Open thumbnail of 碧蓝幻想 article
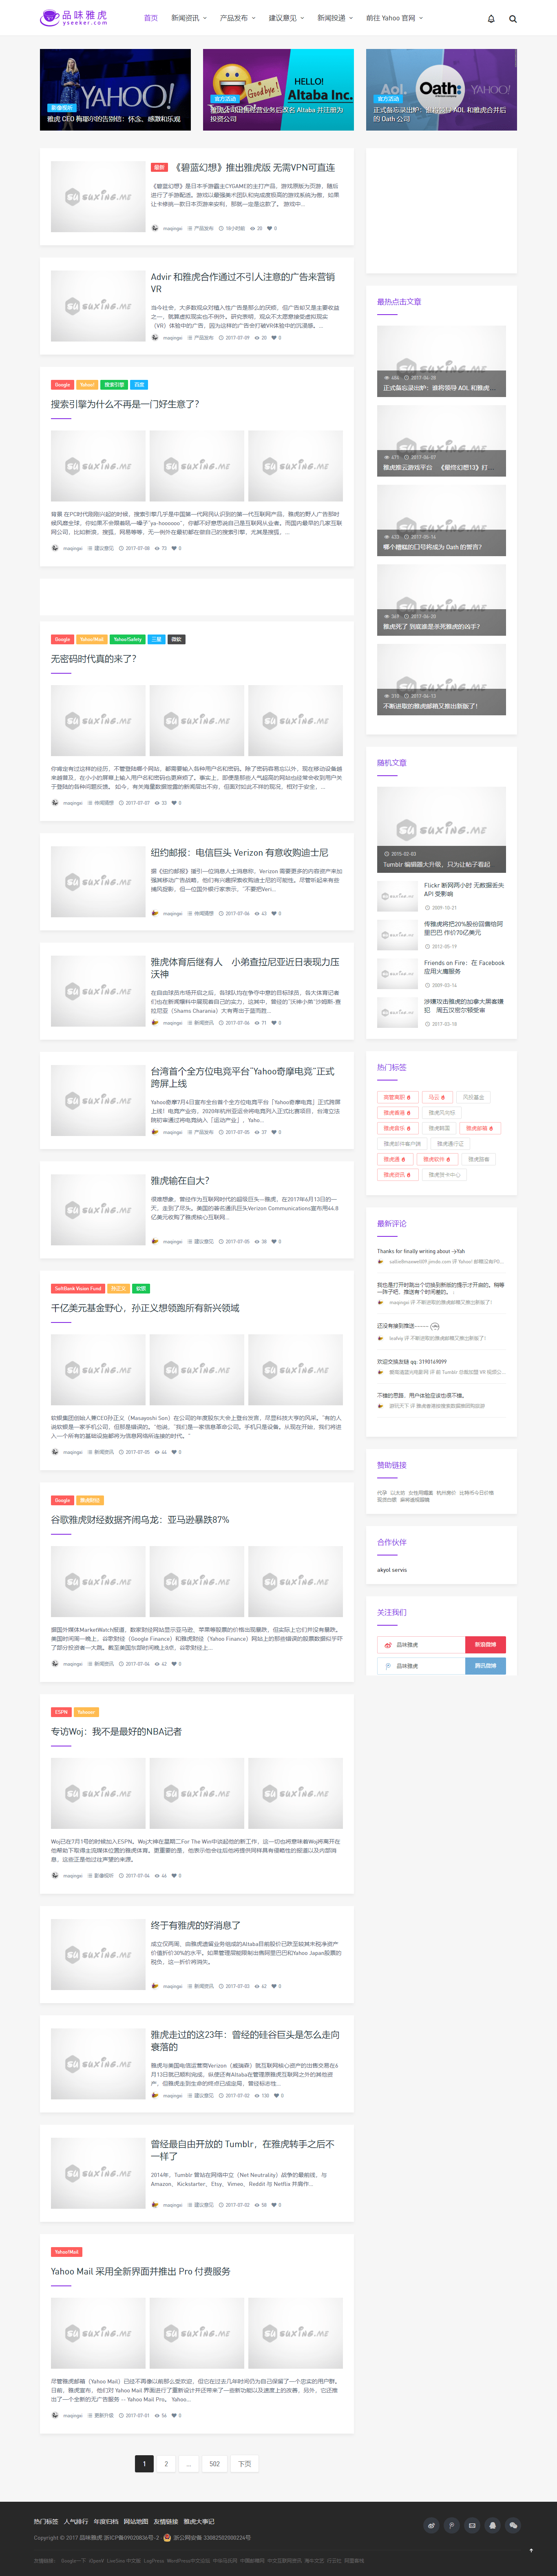 pos(98,197)
